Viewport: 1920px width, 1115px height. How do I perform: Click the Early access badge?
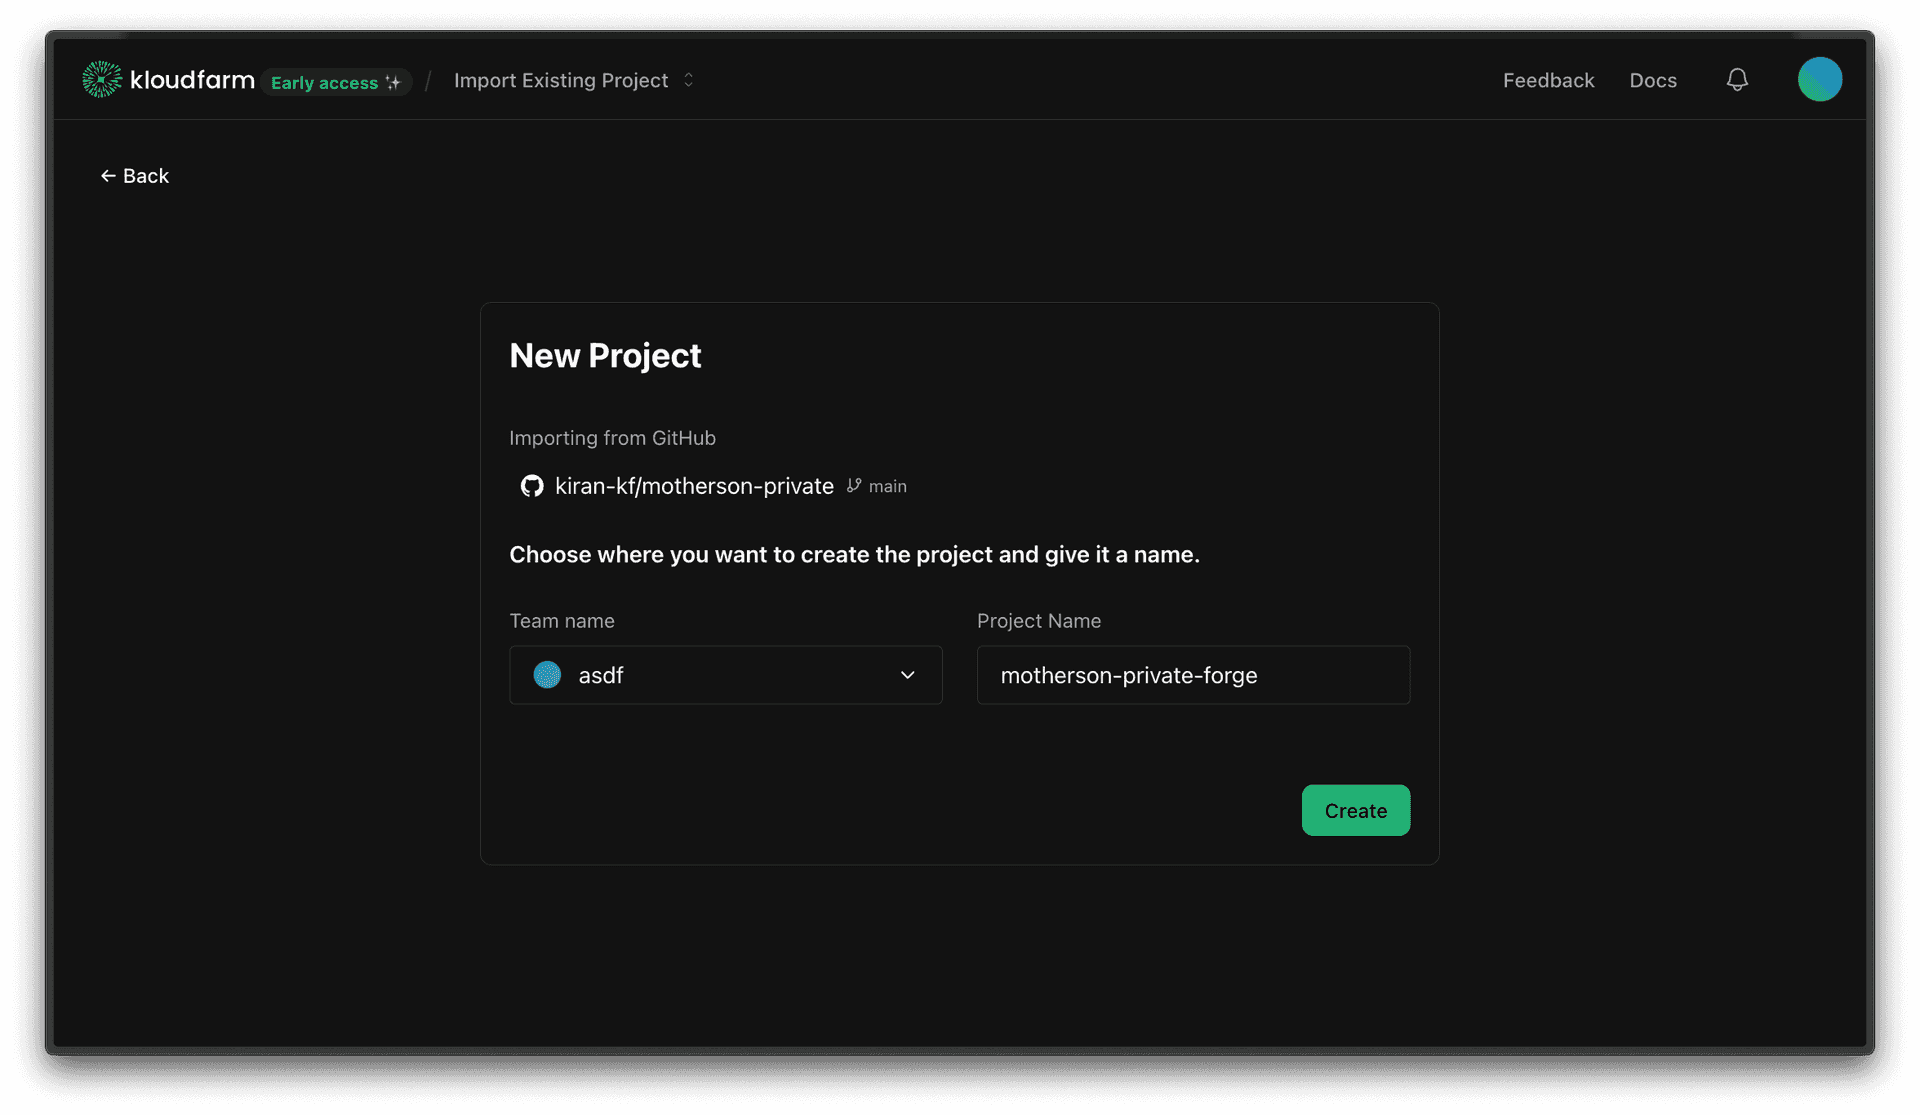336,82
